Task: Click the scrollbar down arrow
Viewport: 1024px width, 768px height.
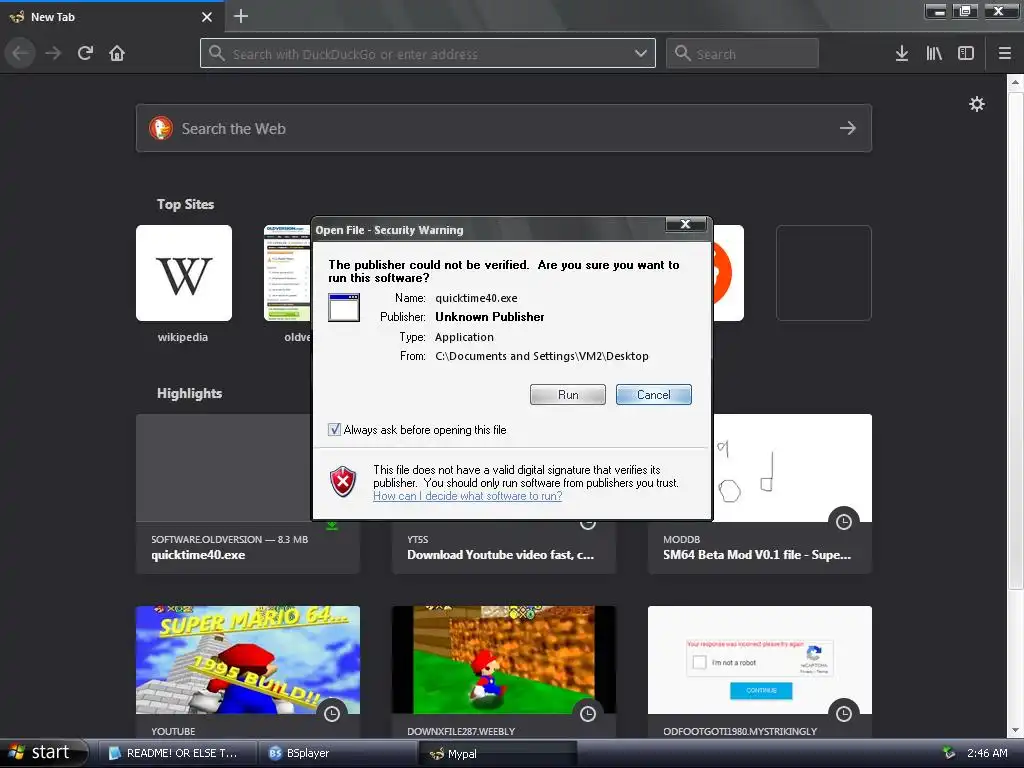Action: pos(1015,730)
